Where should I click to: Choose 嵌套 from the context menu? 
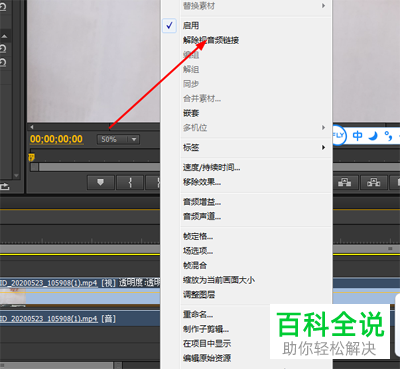tap(191, 113)
